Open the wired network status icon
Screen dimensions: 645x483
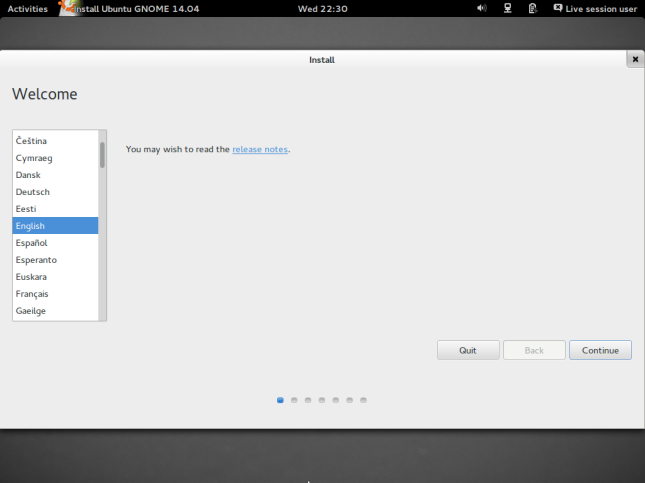(508, 8)
